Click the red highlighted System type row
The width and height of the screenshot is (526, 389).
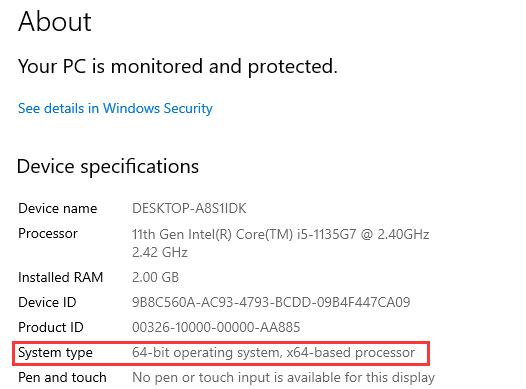221,353
